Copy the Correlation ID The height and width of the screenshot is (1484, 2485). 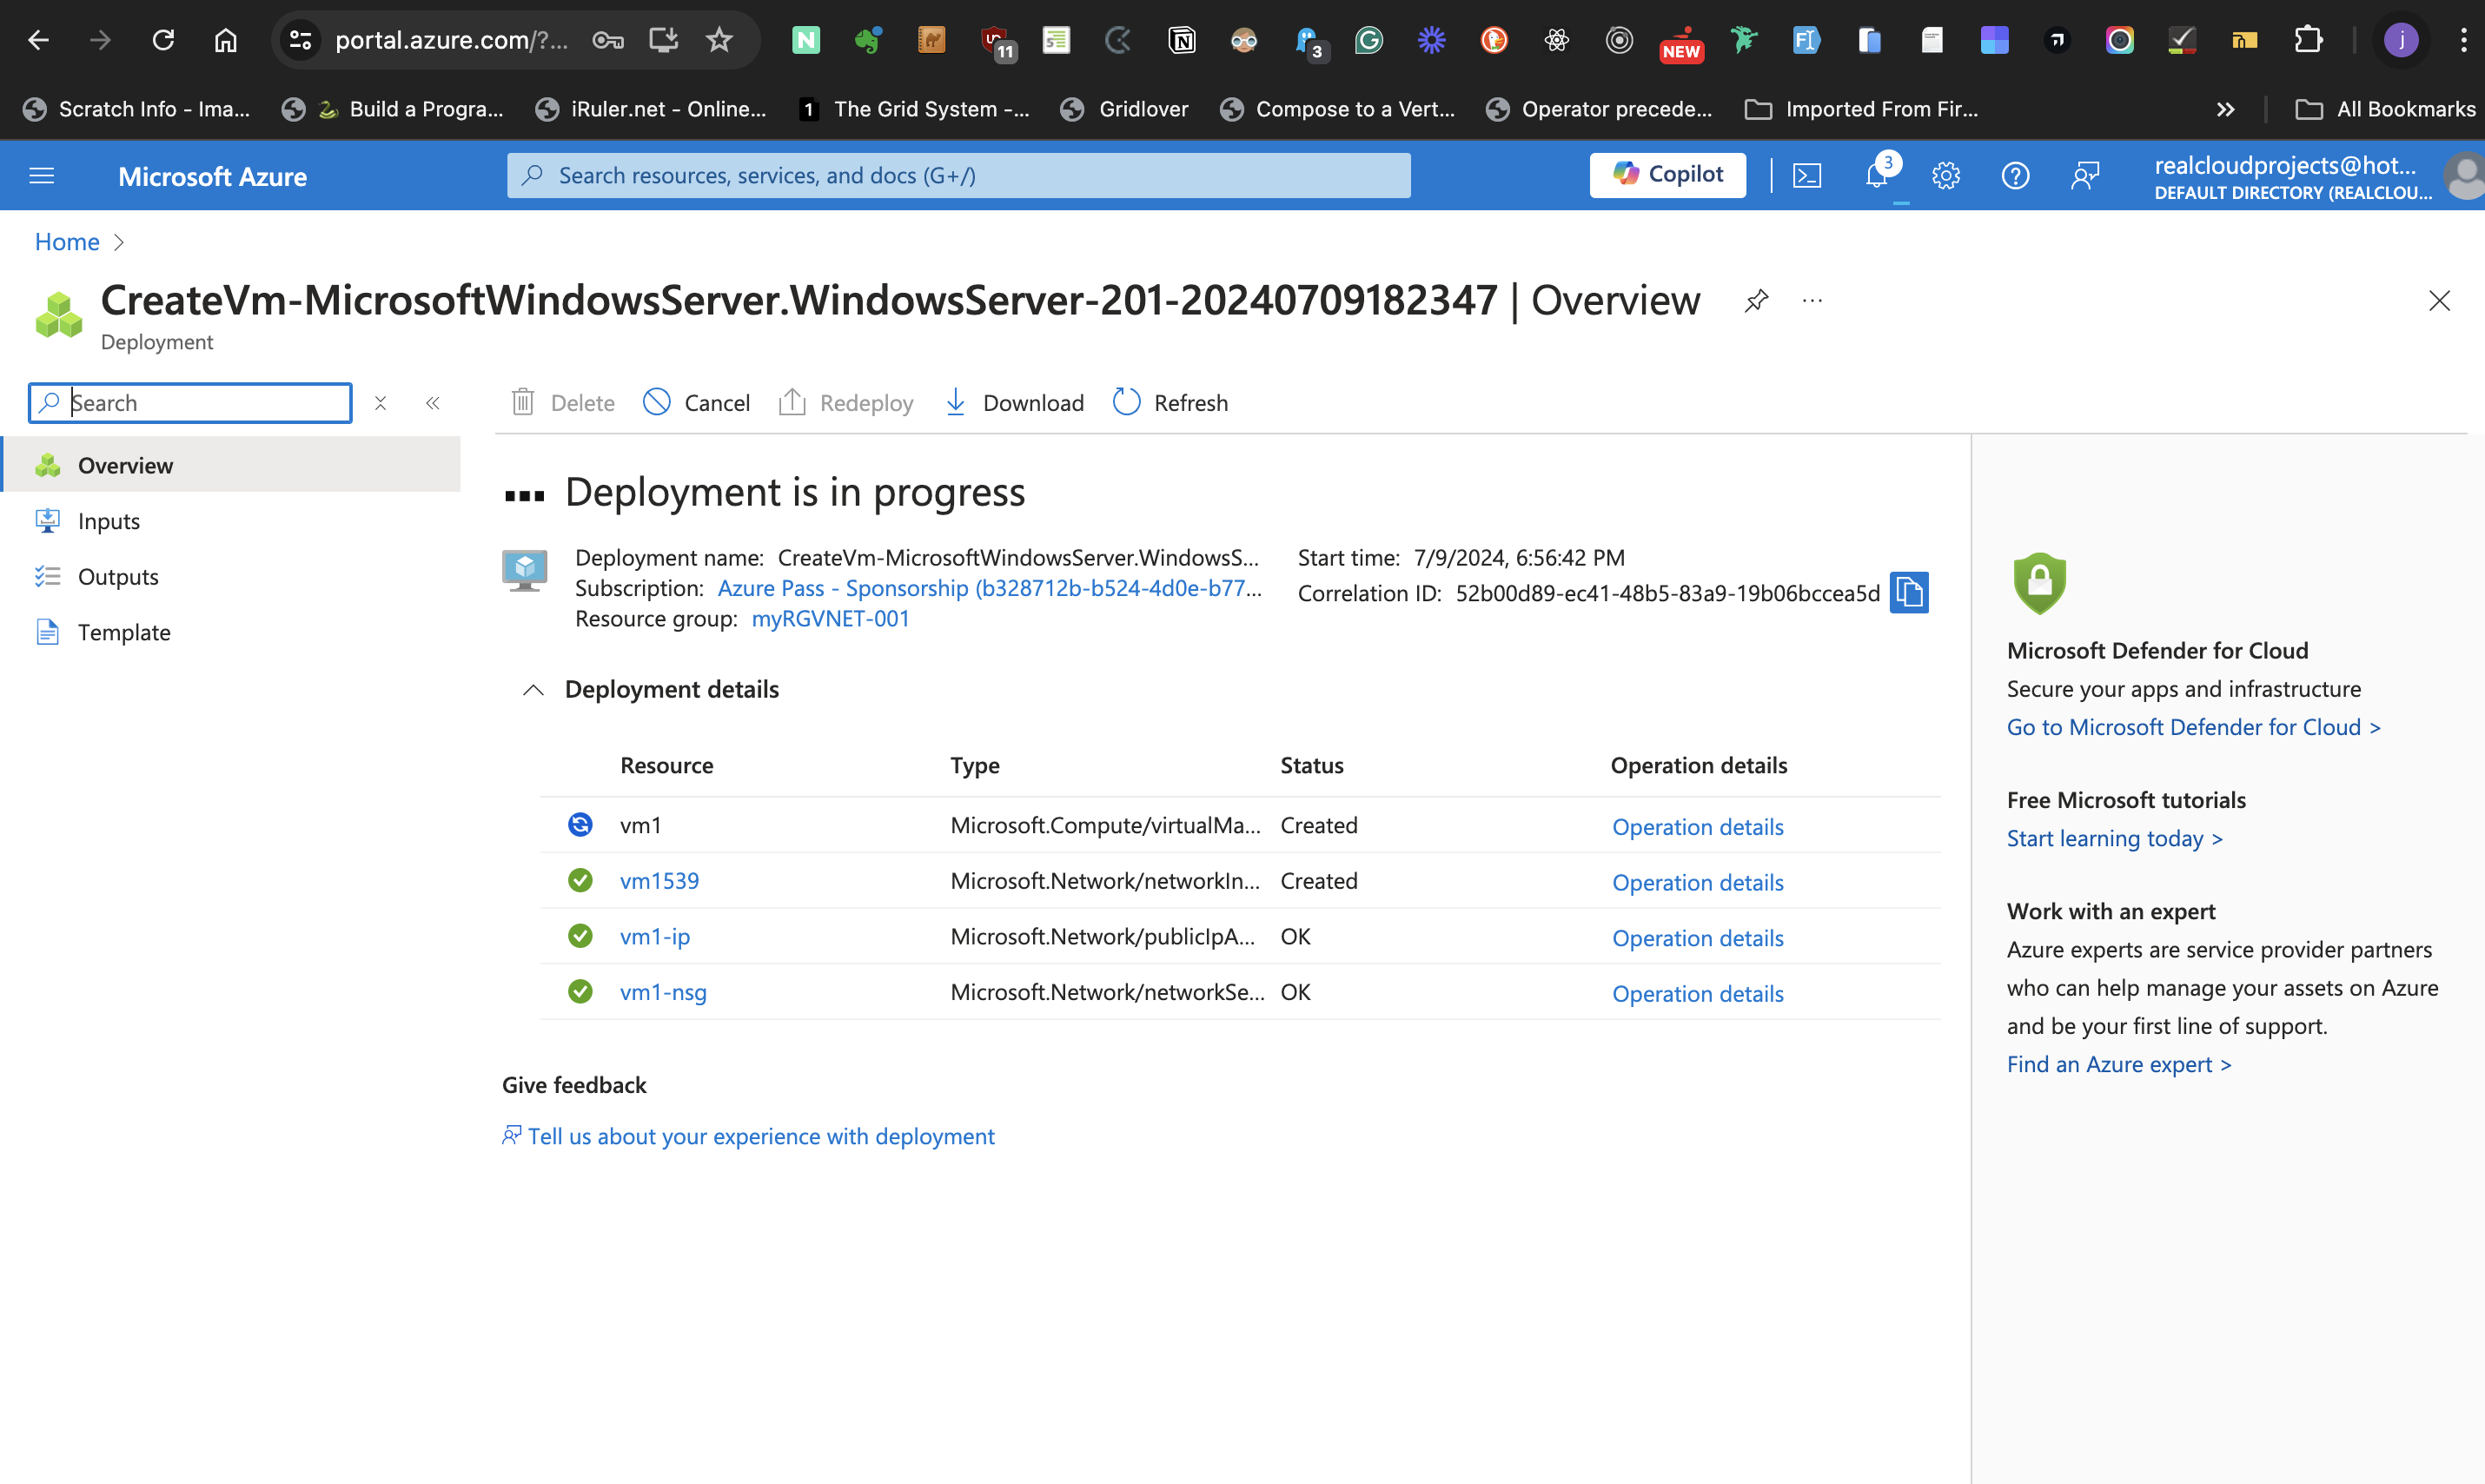1908,592
